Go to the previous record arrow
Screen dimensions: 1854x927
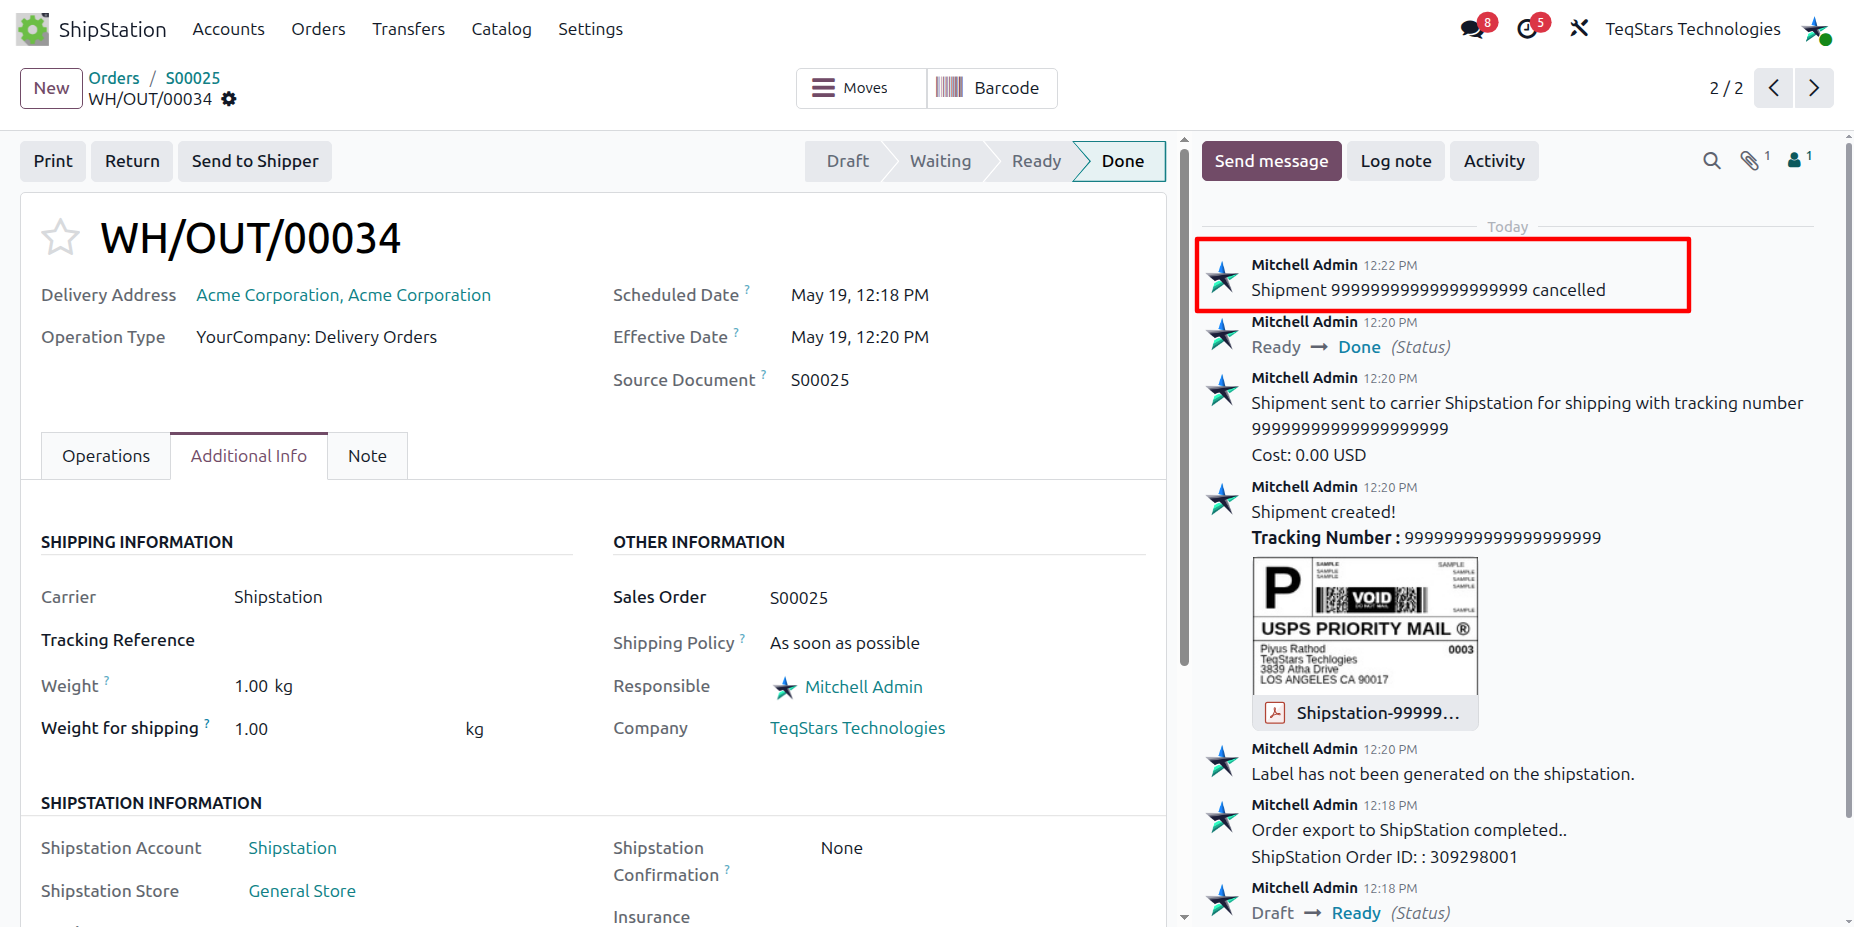coord(1774,88)
